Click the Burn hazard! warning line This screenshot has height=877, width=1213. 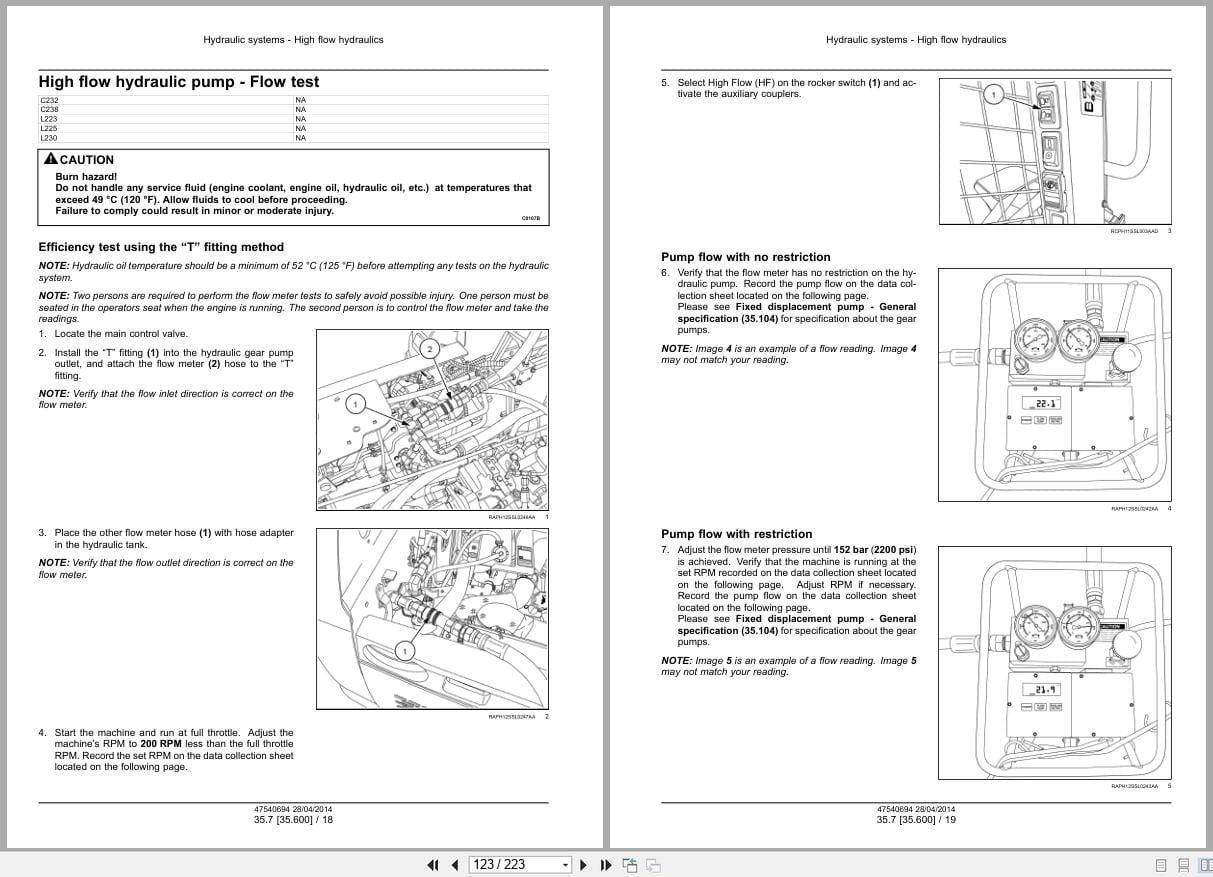(86, 176)
